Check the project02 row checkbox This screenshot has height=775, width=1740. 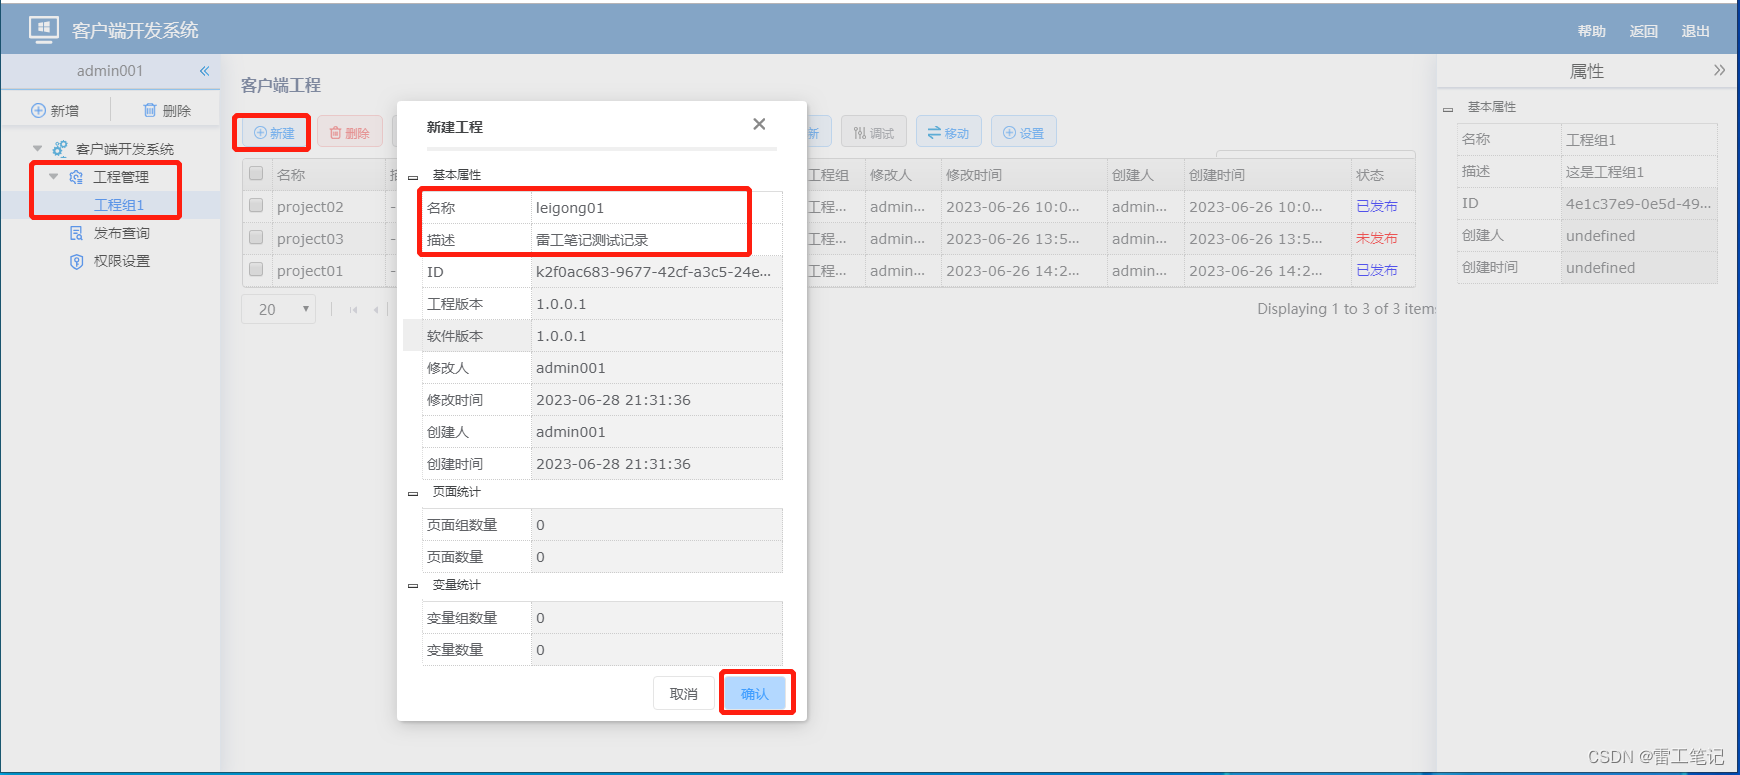point(256,205)
